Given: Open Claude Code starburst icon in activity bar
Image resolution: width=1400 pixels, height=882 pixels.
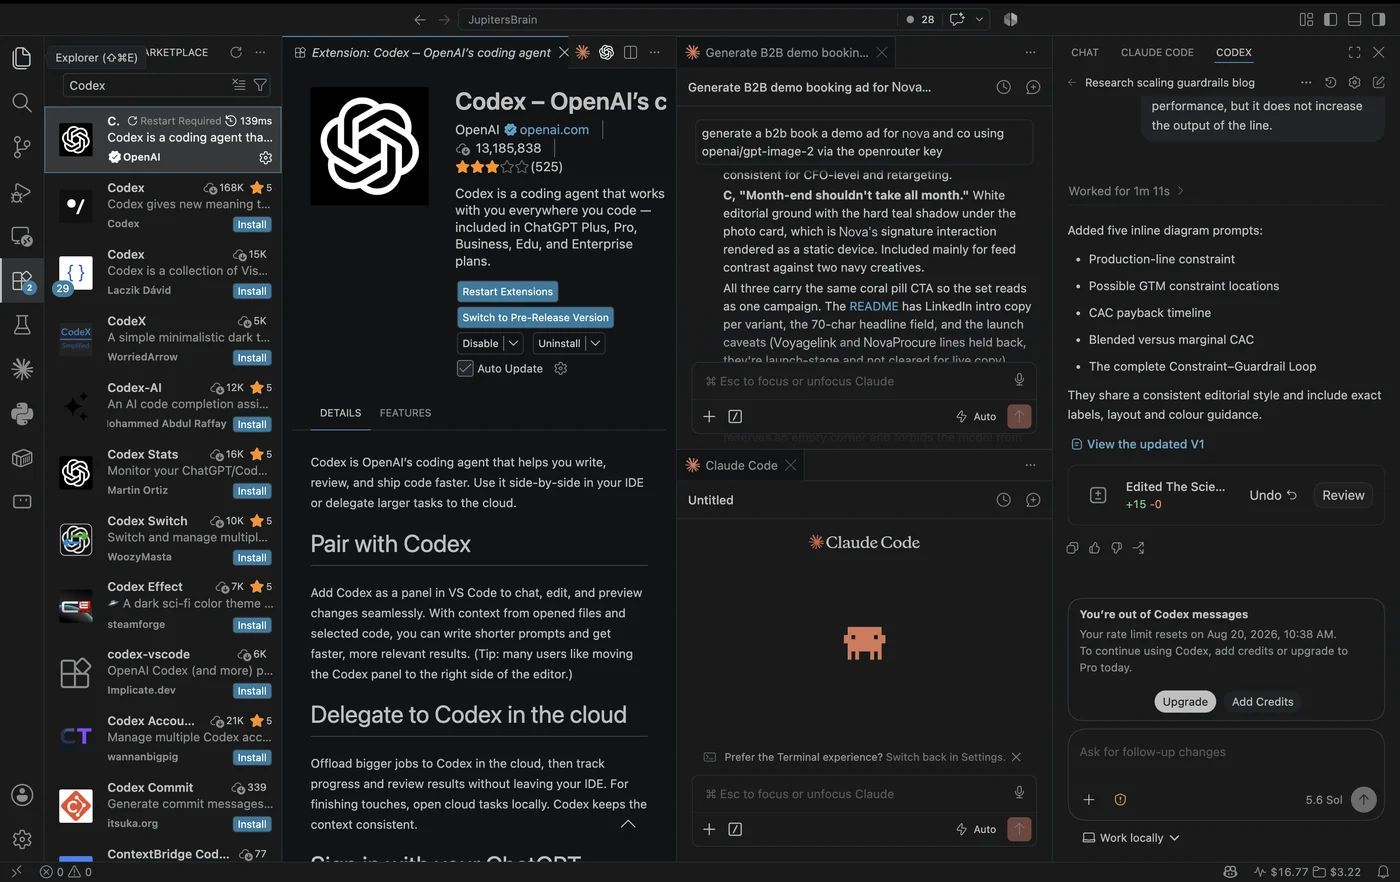Looking at the screenshot, I should pos(21,369).
